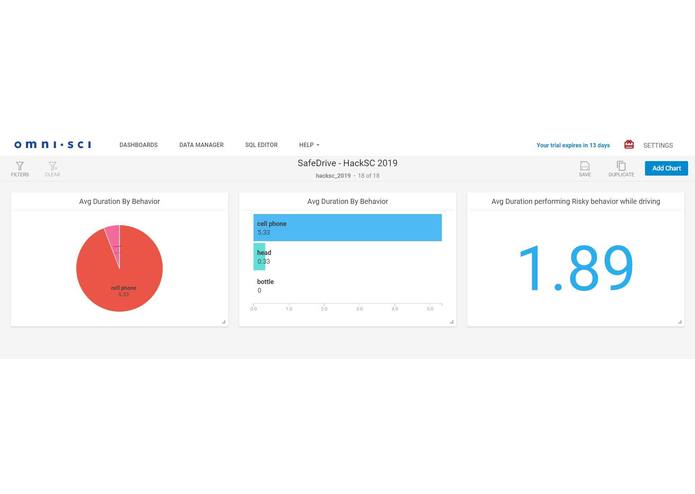This screenshot has width=695, height=494.
Task: Click the Avg Duration performing Risky behavior title
Action: (x=576, y=202)
